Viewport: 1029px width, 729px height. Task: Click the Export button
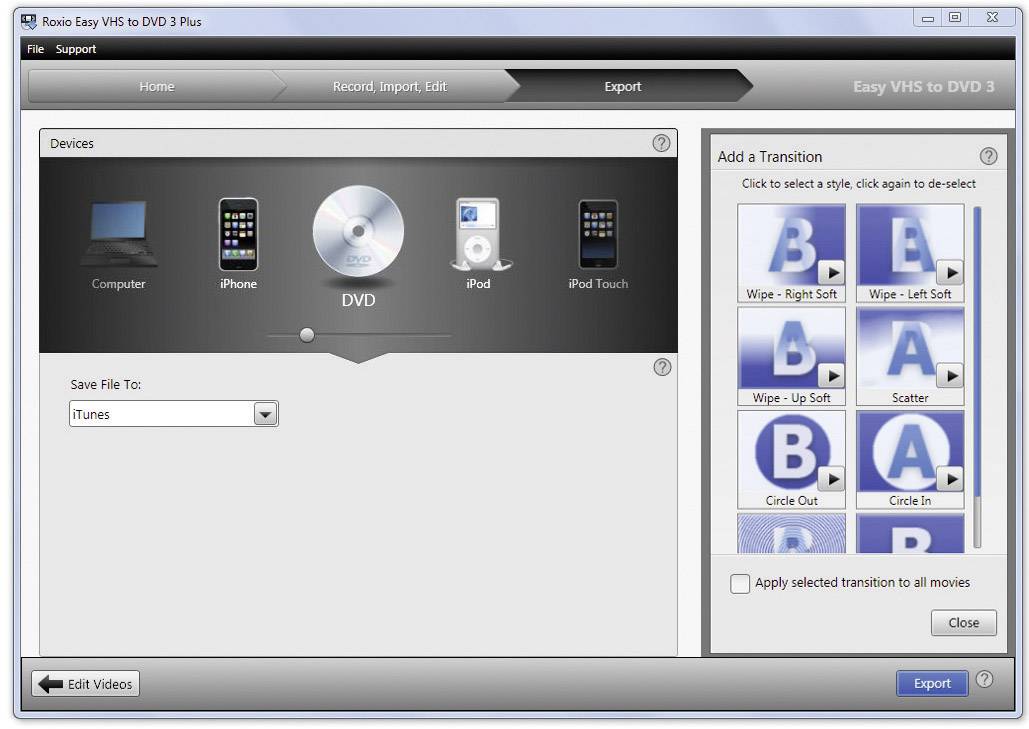click(931, 683)
